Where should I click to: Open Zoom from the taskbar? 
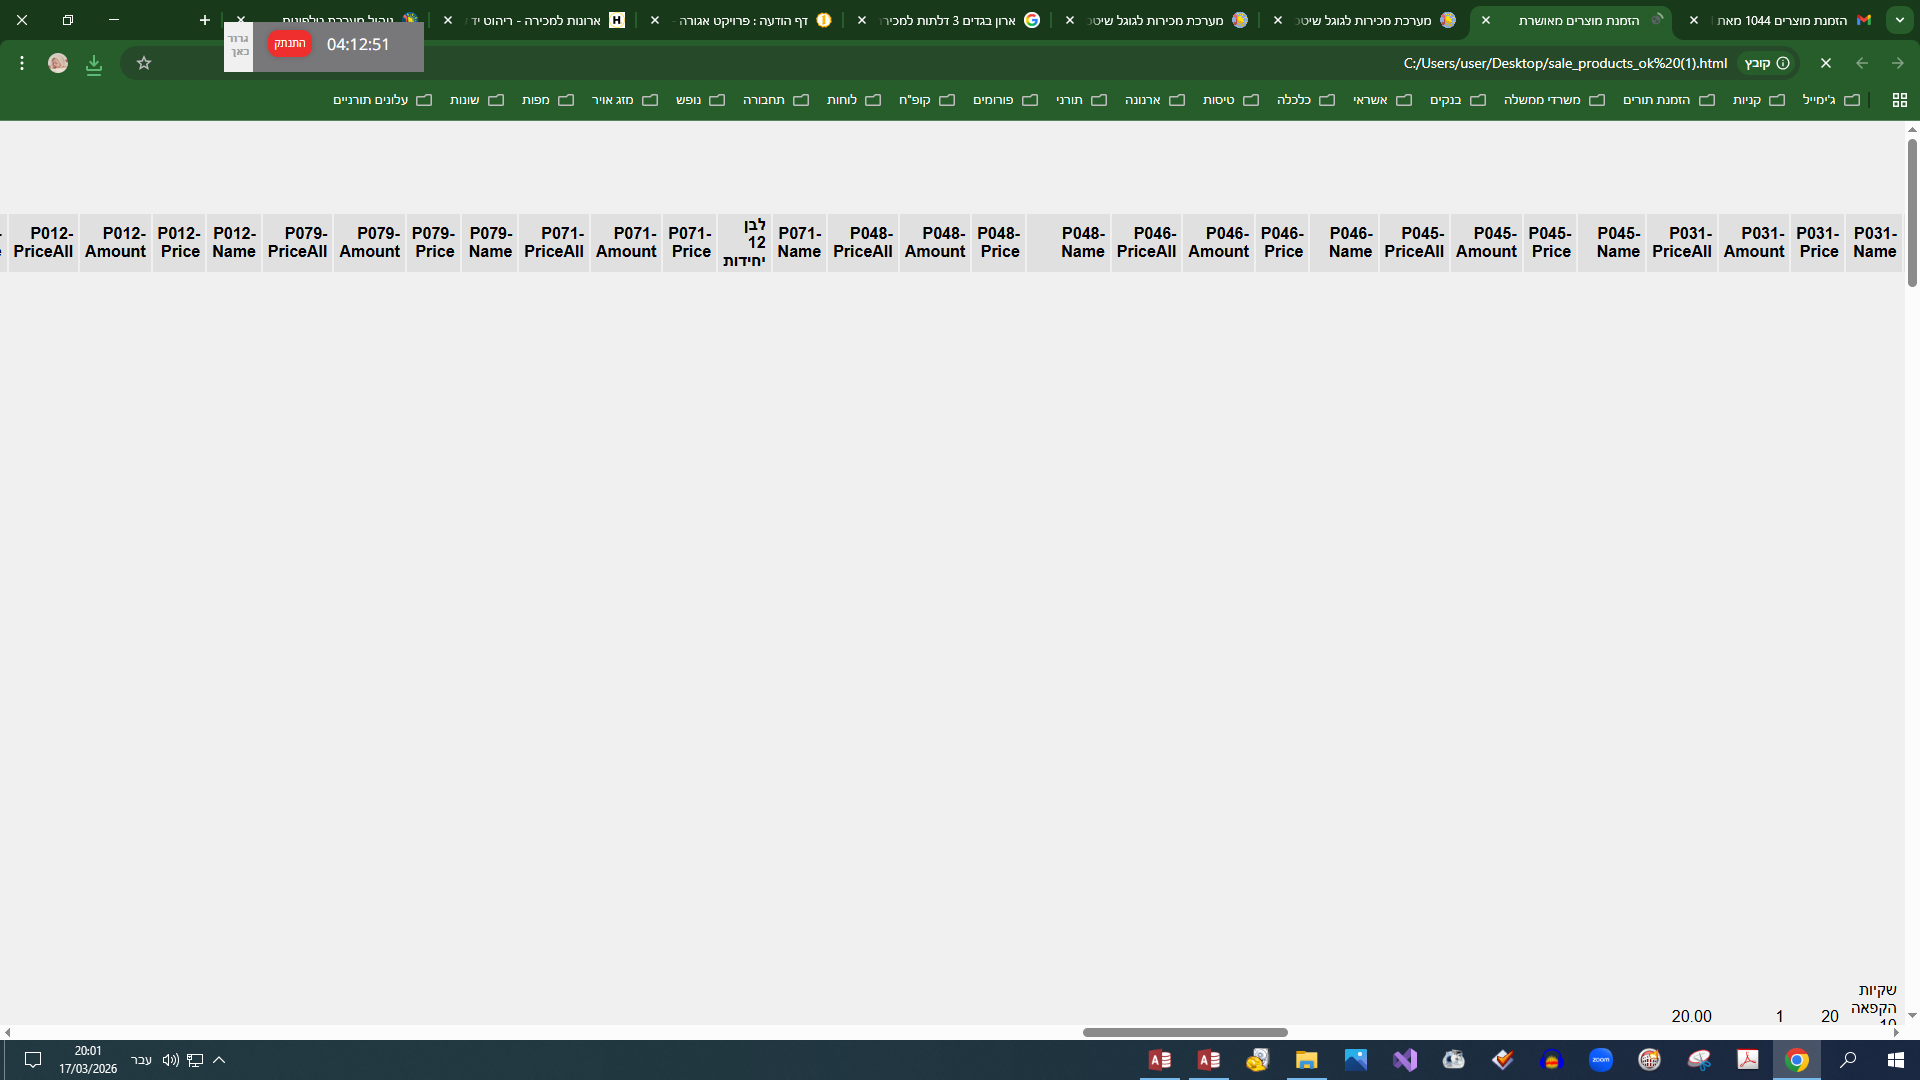pos(1600,1060)
